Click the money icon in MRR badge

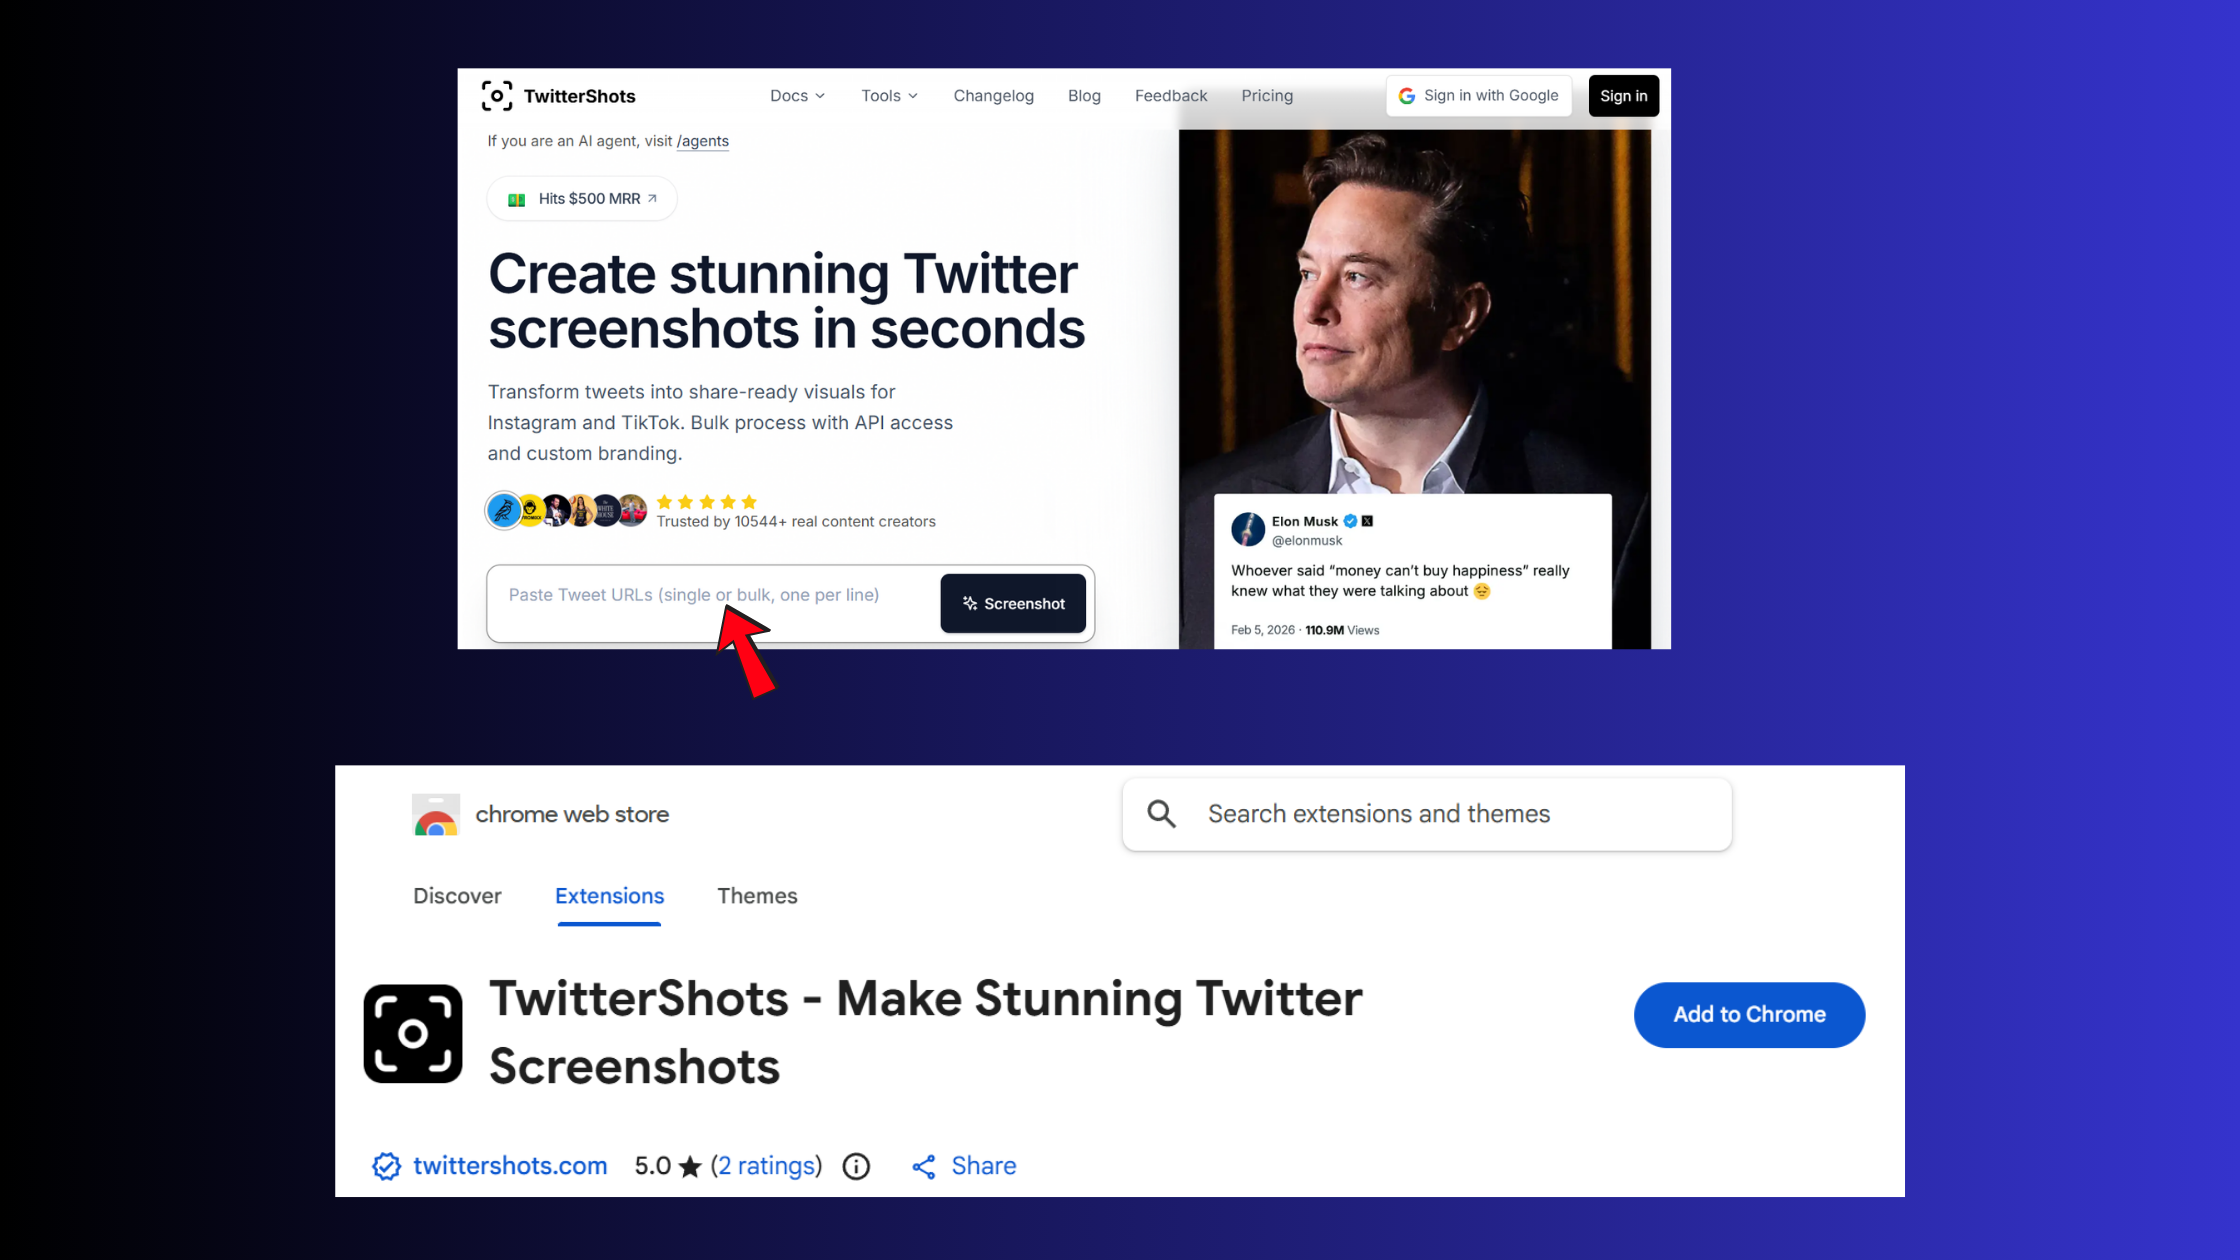pyautogui.click(x=516, y=200)
